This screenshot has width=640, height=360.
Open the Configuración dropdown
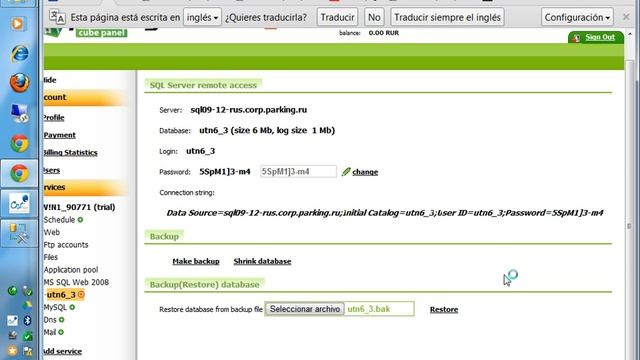(577, 17)
